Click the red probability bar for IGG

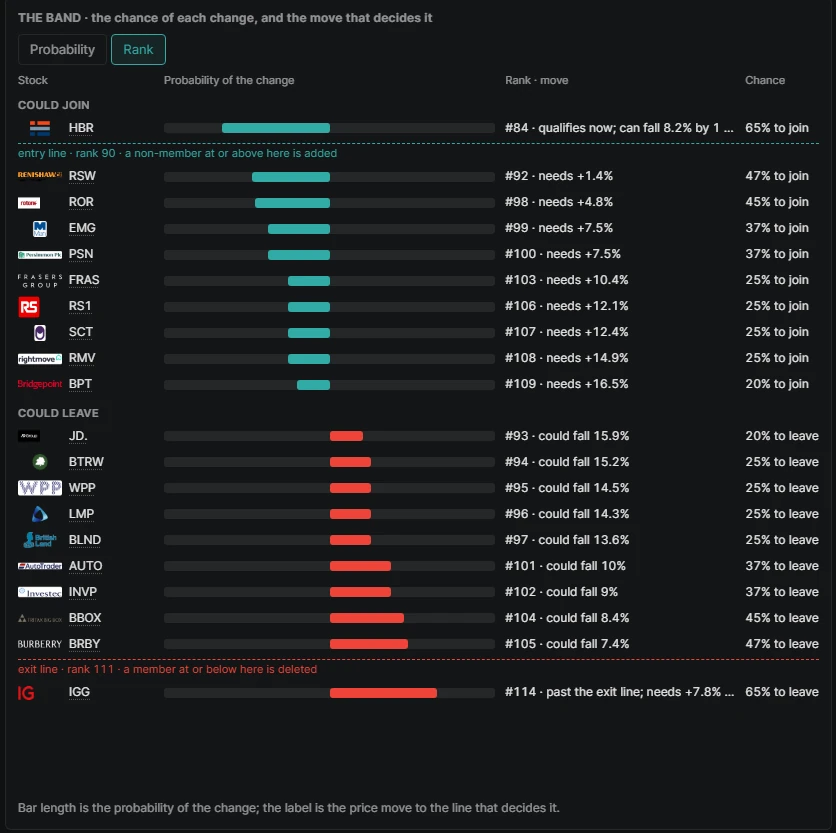coord(383,693)
